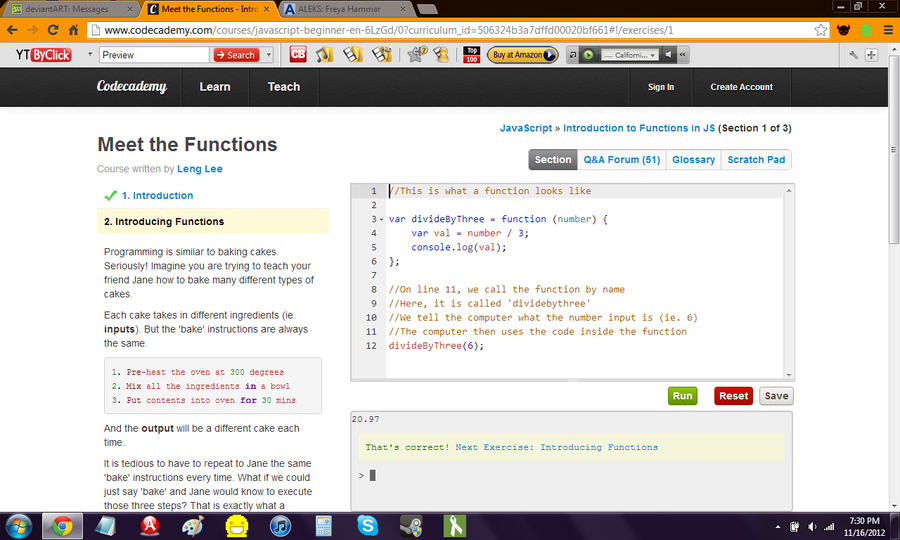Screen dimensions: 900x540
Task: Switch to the deviantART: Messages tab
Action: pyautogui.click(x=66, y=9)
